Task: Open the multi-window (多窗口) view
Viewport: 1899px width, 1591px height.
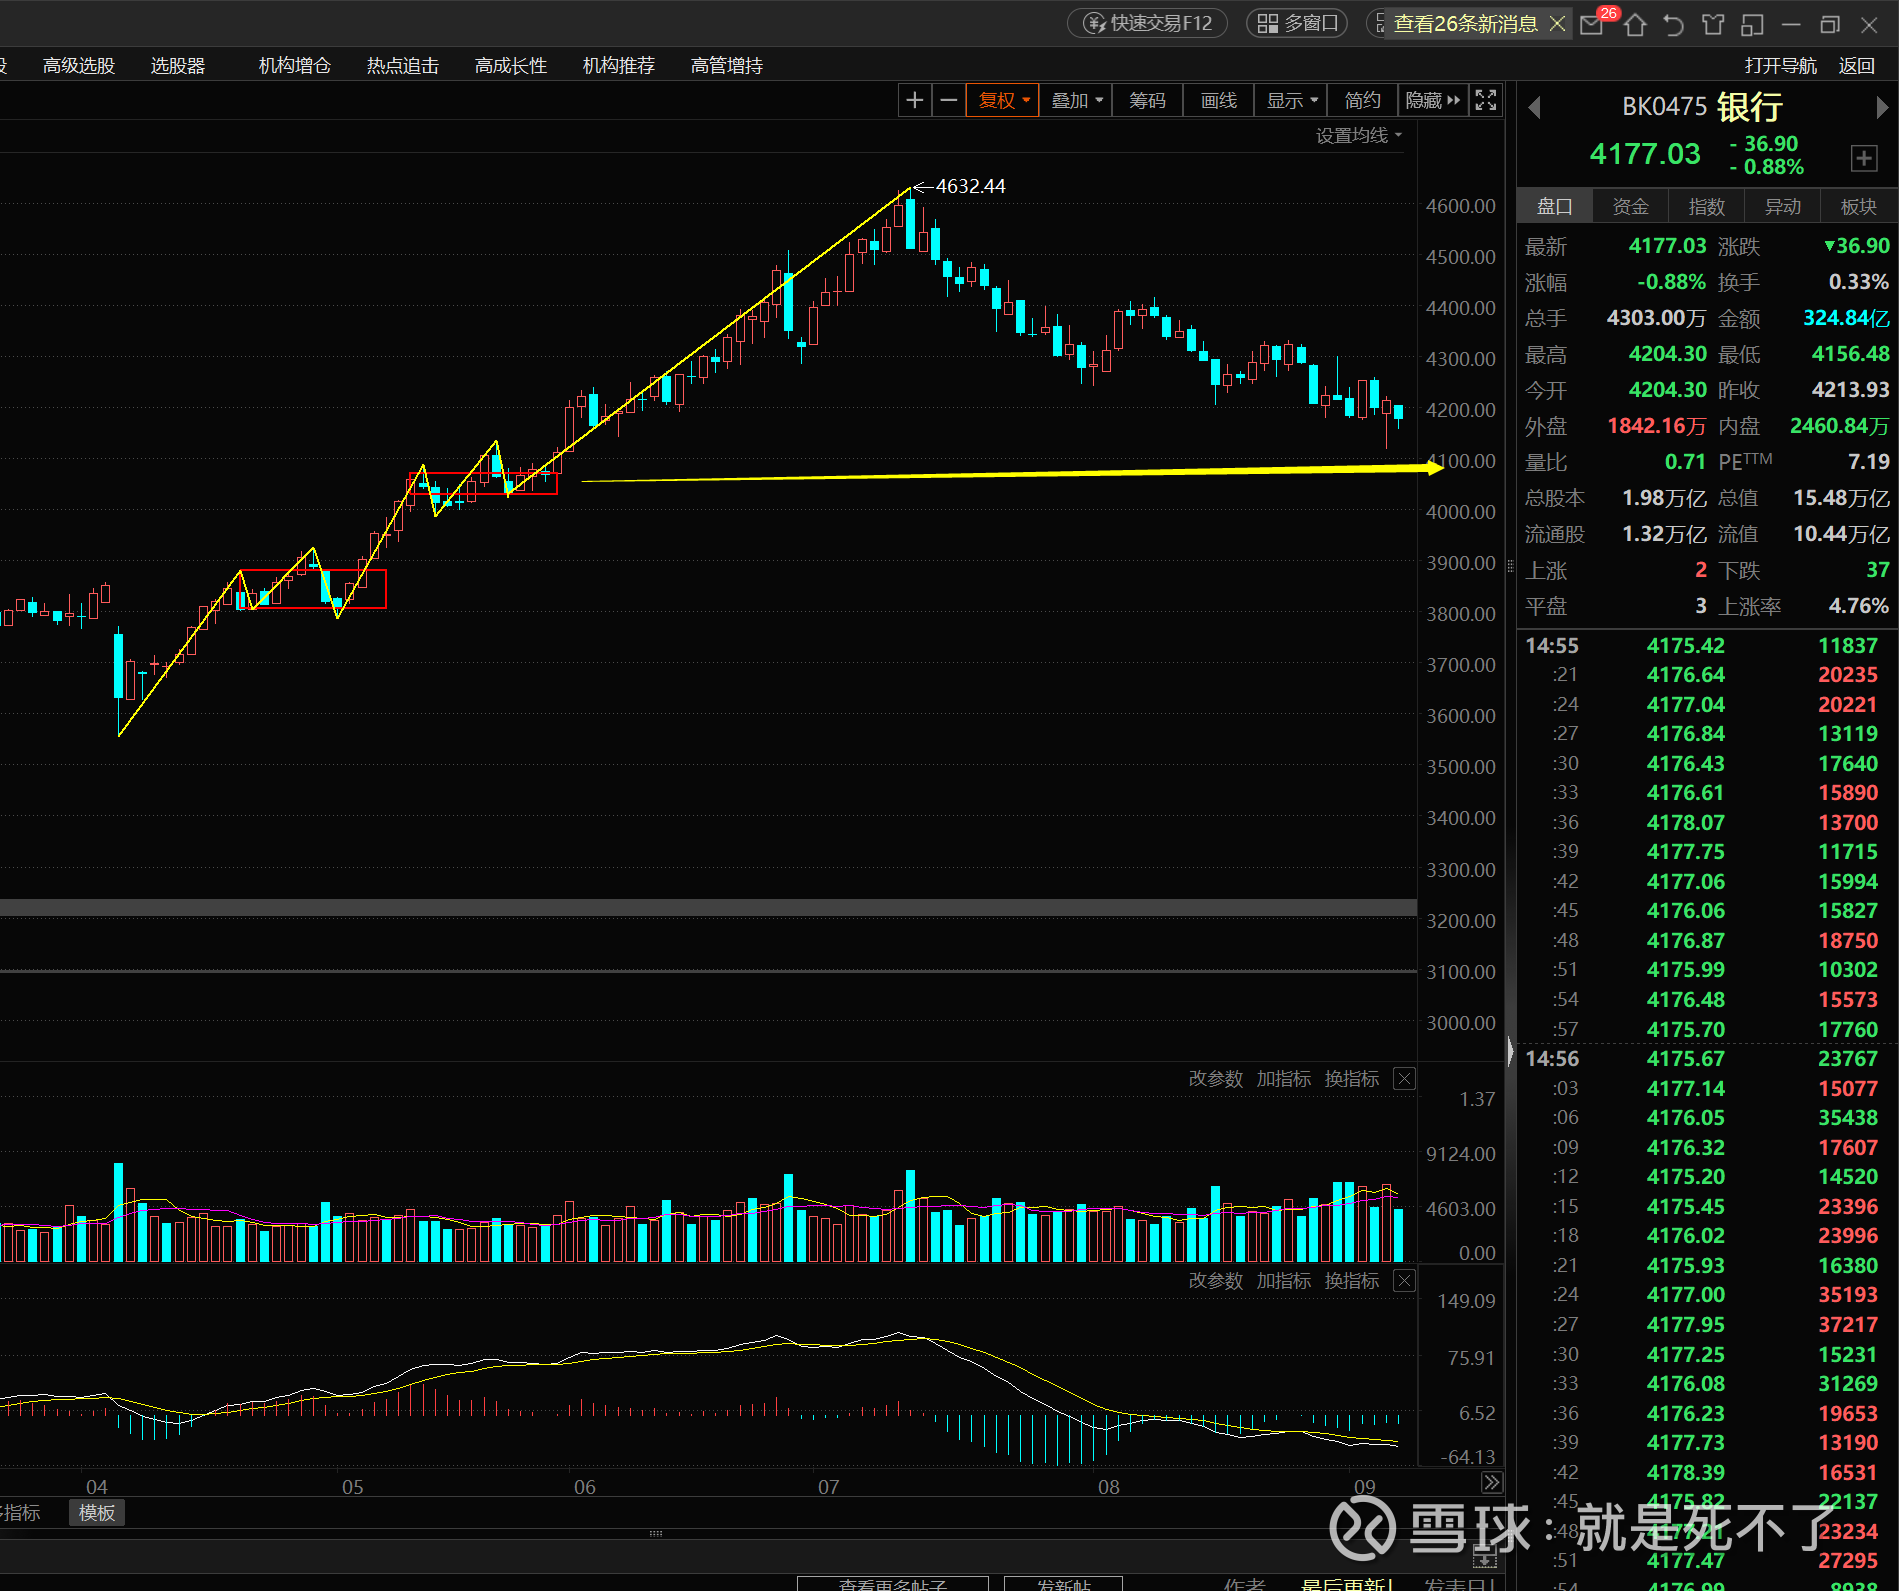Action: (x=1297, y=23)
